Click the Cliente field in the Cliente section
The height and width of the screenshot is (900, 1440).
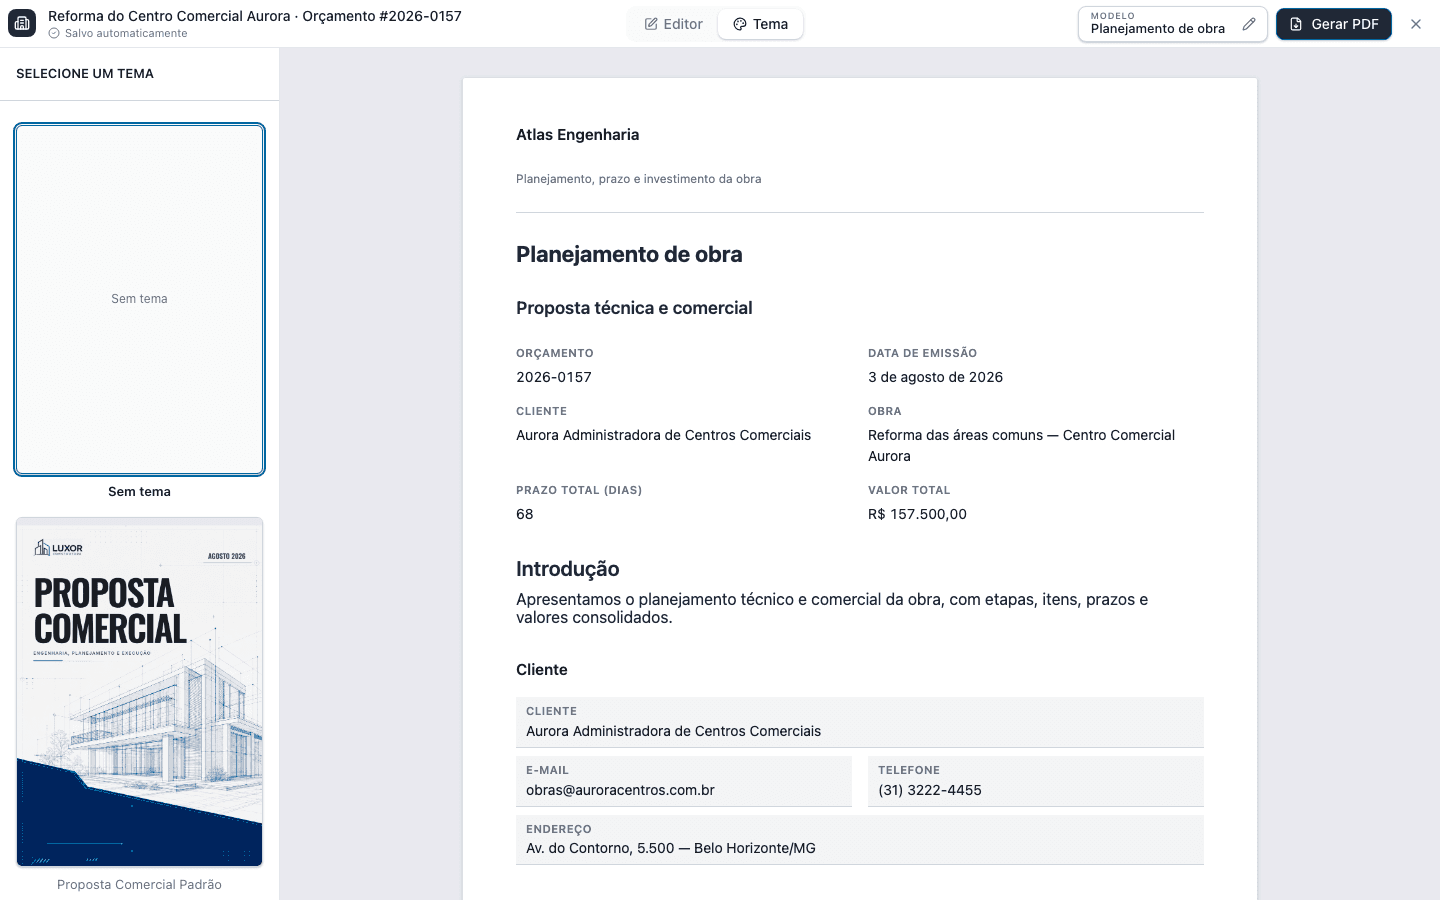click(x=860, y=722)
